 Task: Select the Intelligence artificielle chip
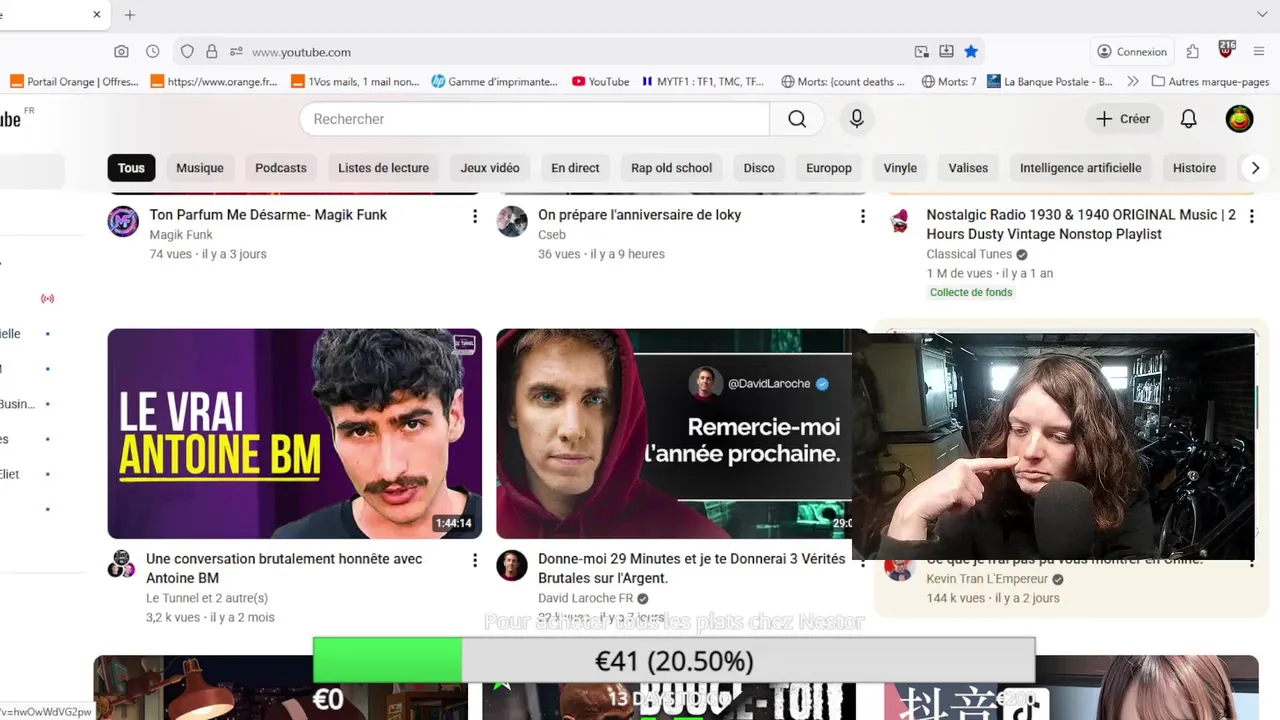[x=1080, y=168]
